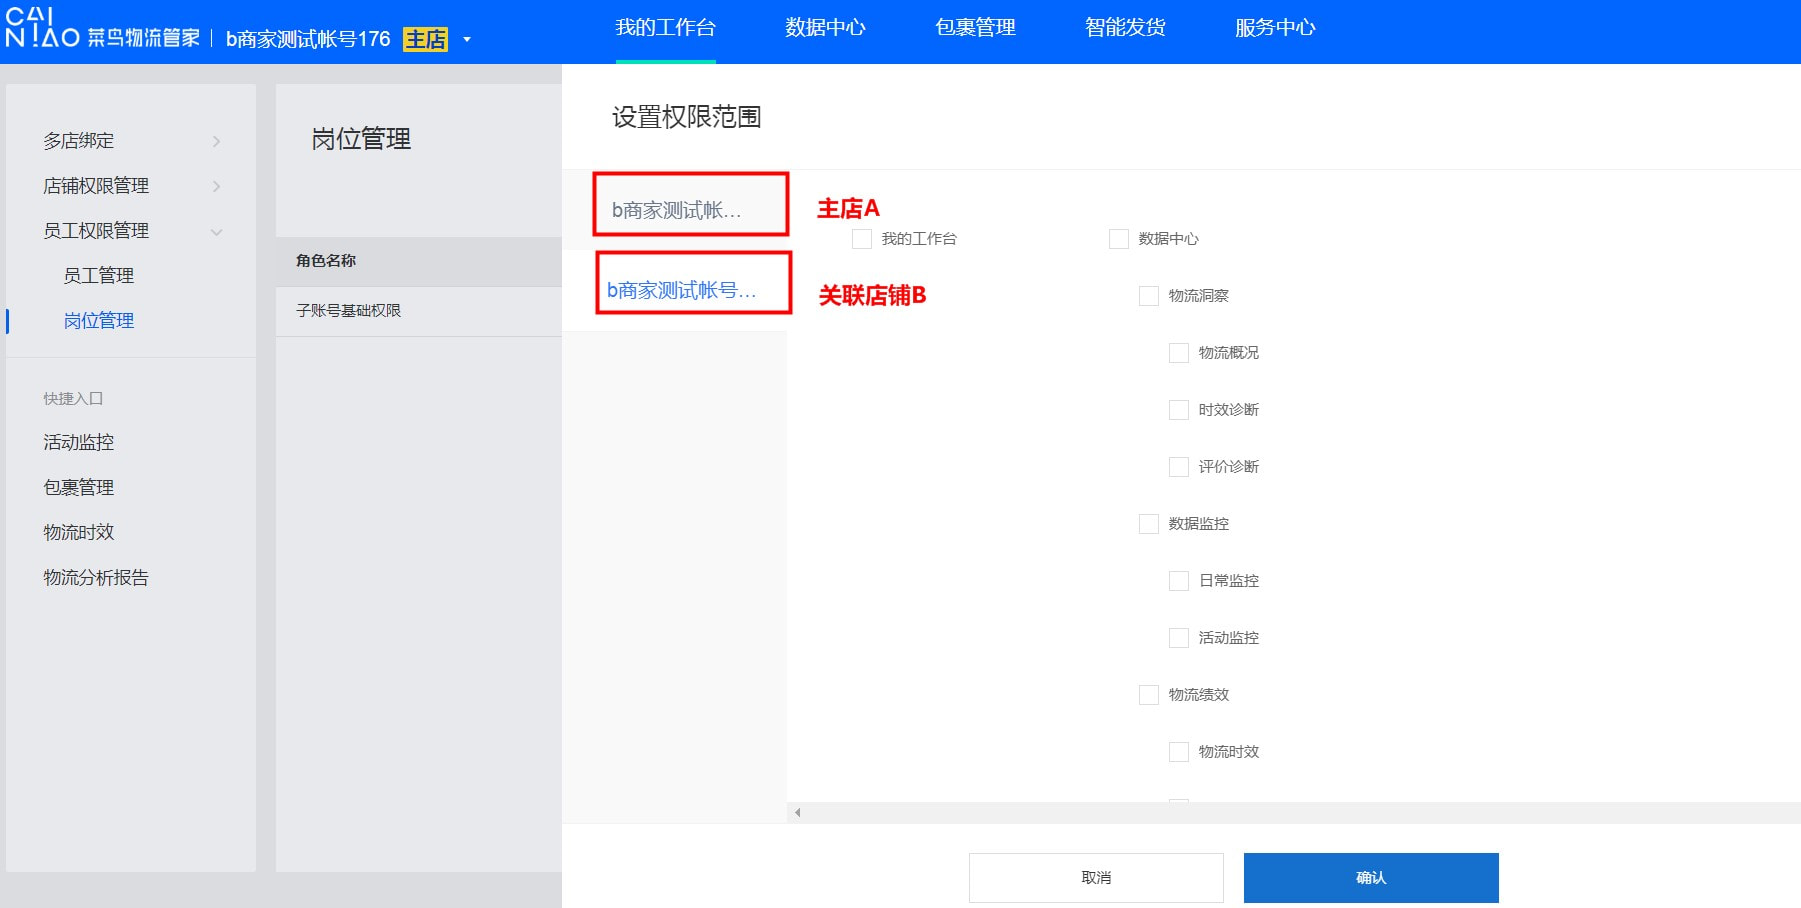Select the main store b商家测试帐… entry
Screen dimensions: 1801x908
click(676, 210)
